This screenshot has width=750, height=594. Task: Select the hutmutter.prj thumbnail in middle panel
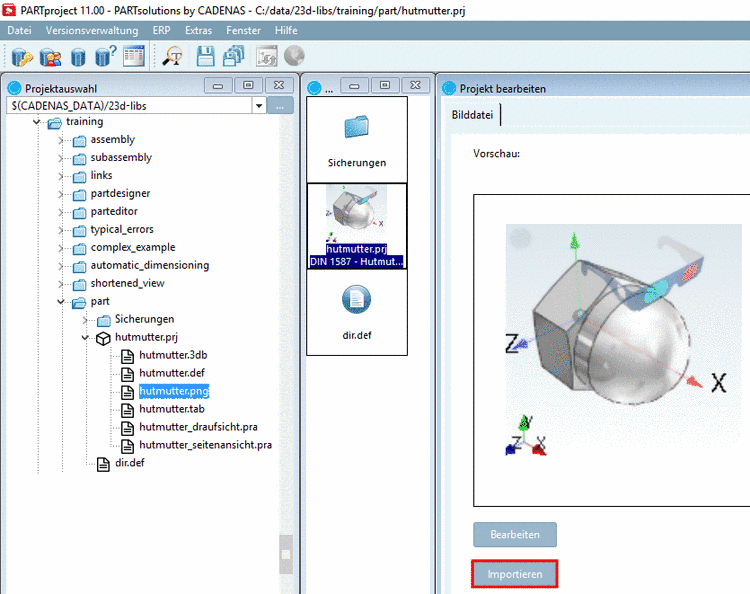click(356, 226)
